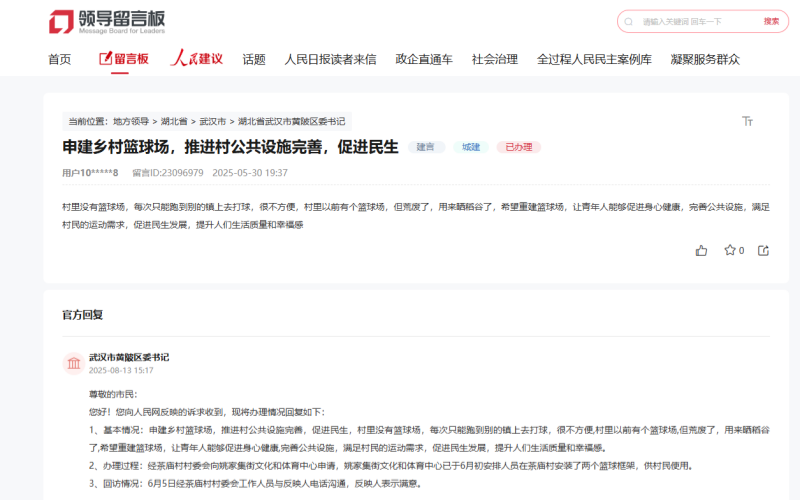Click 湖北省武汉市黄陂区委书记 breadcrumb link
Image resolution: width=800 pixels, height=500 pixels.
pyautogui.click(x=291, y=121)
